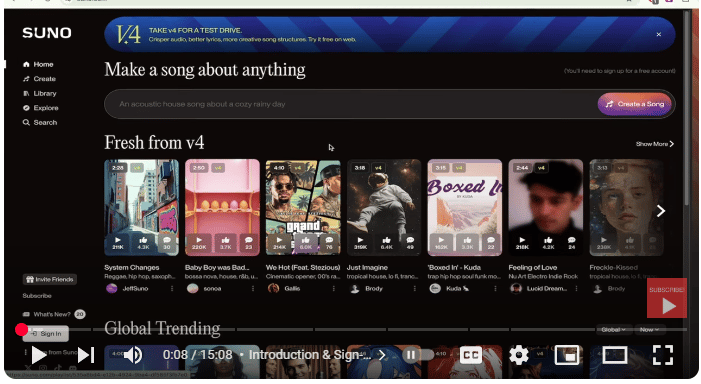This screenshot has height=384, width=701.
Task: Click the next arrow in Fresh from v4
Action: [x=661, y=211]
